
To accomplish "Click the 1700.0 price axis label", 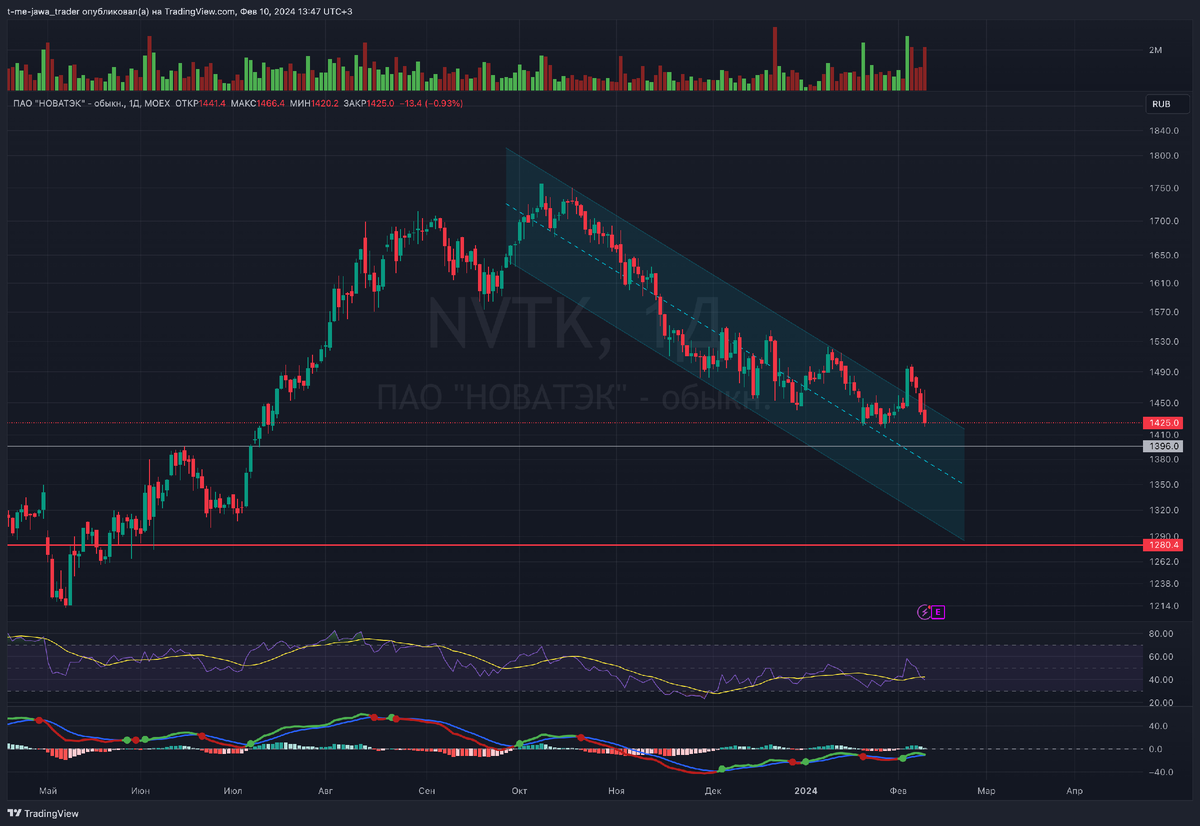I will pos(1165,221).
